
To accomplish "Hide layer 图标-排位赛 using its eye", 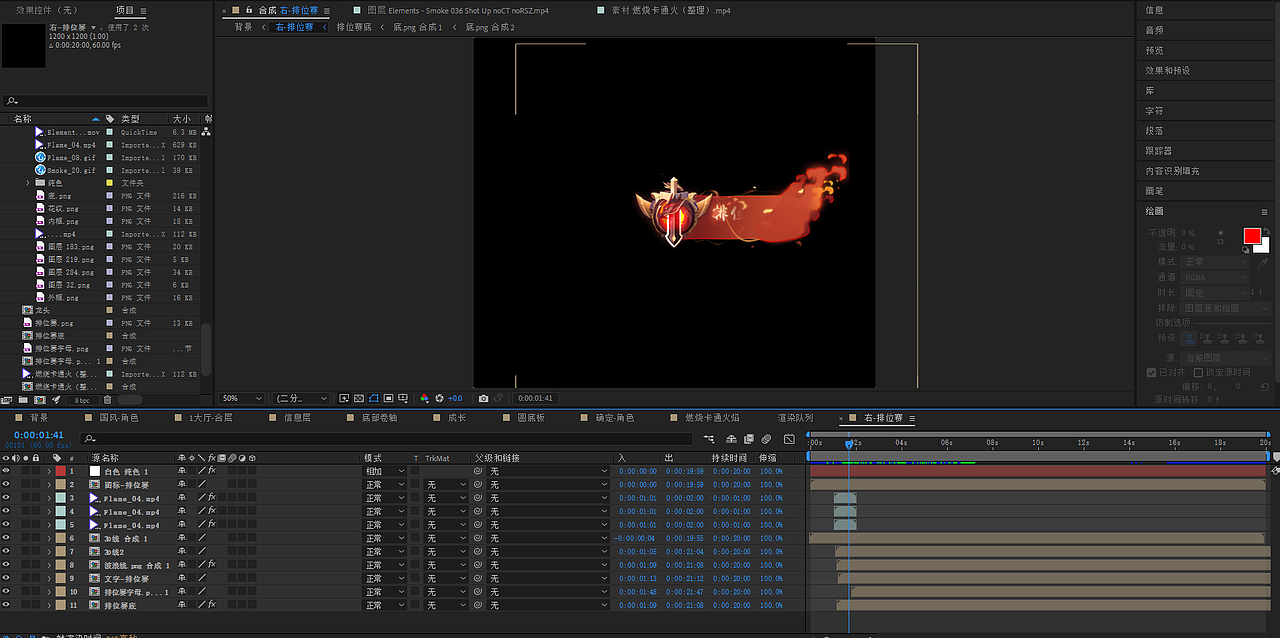I will point(6,484).
